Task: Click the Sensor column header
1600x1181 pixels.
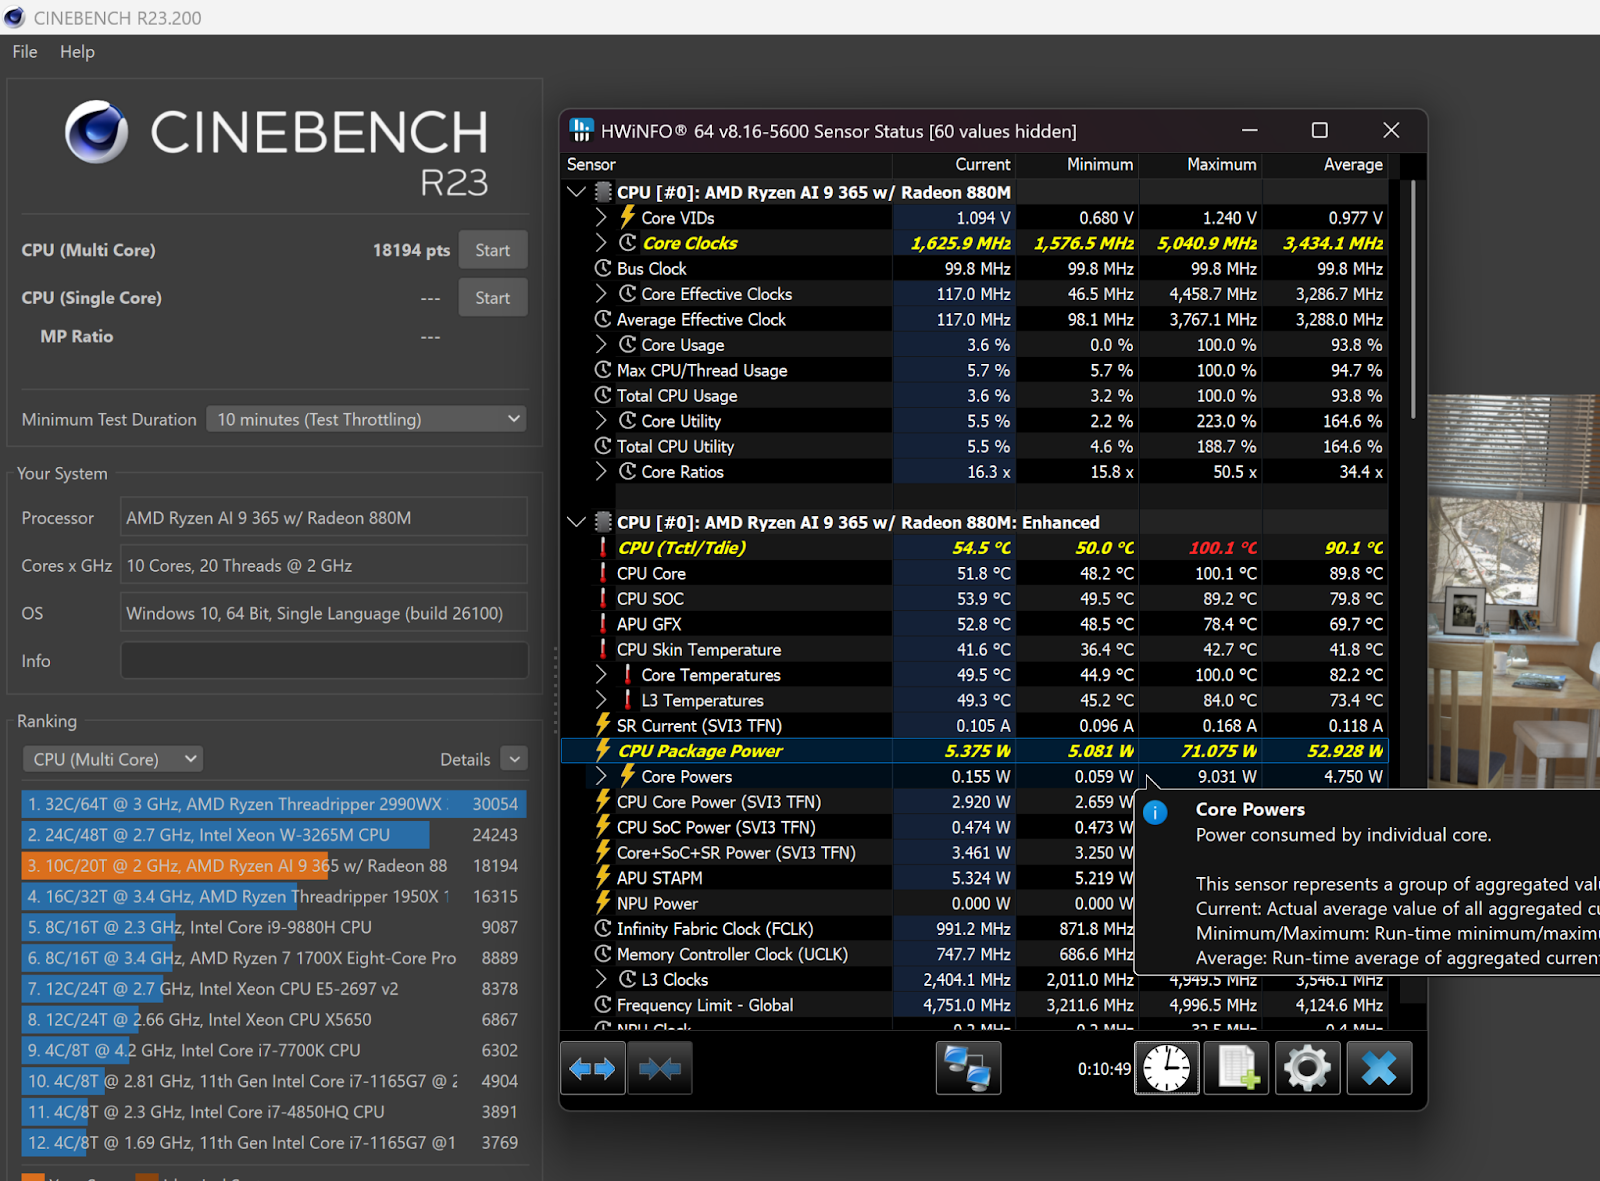Action: (726, 164)
